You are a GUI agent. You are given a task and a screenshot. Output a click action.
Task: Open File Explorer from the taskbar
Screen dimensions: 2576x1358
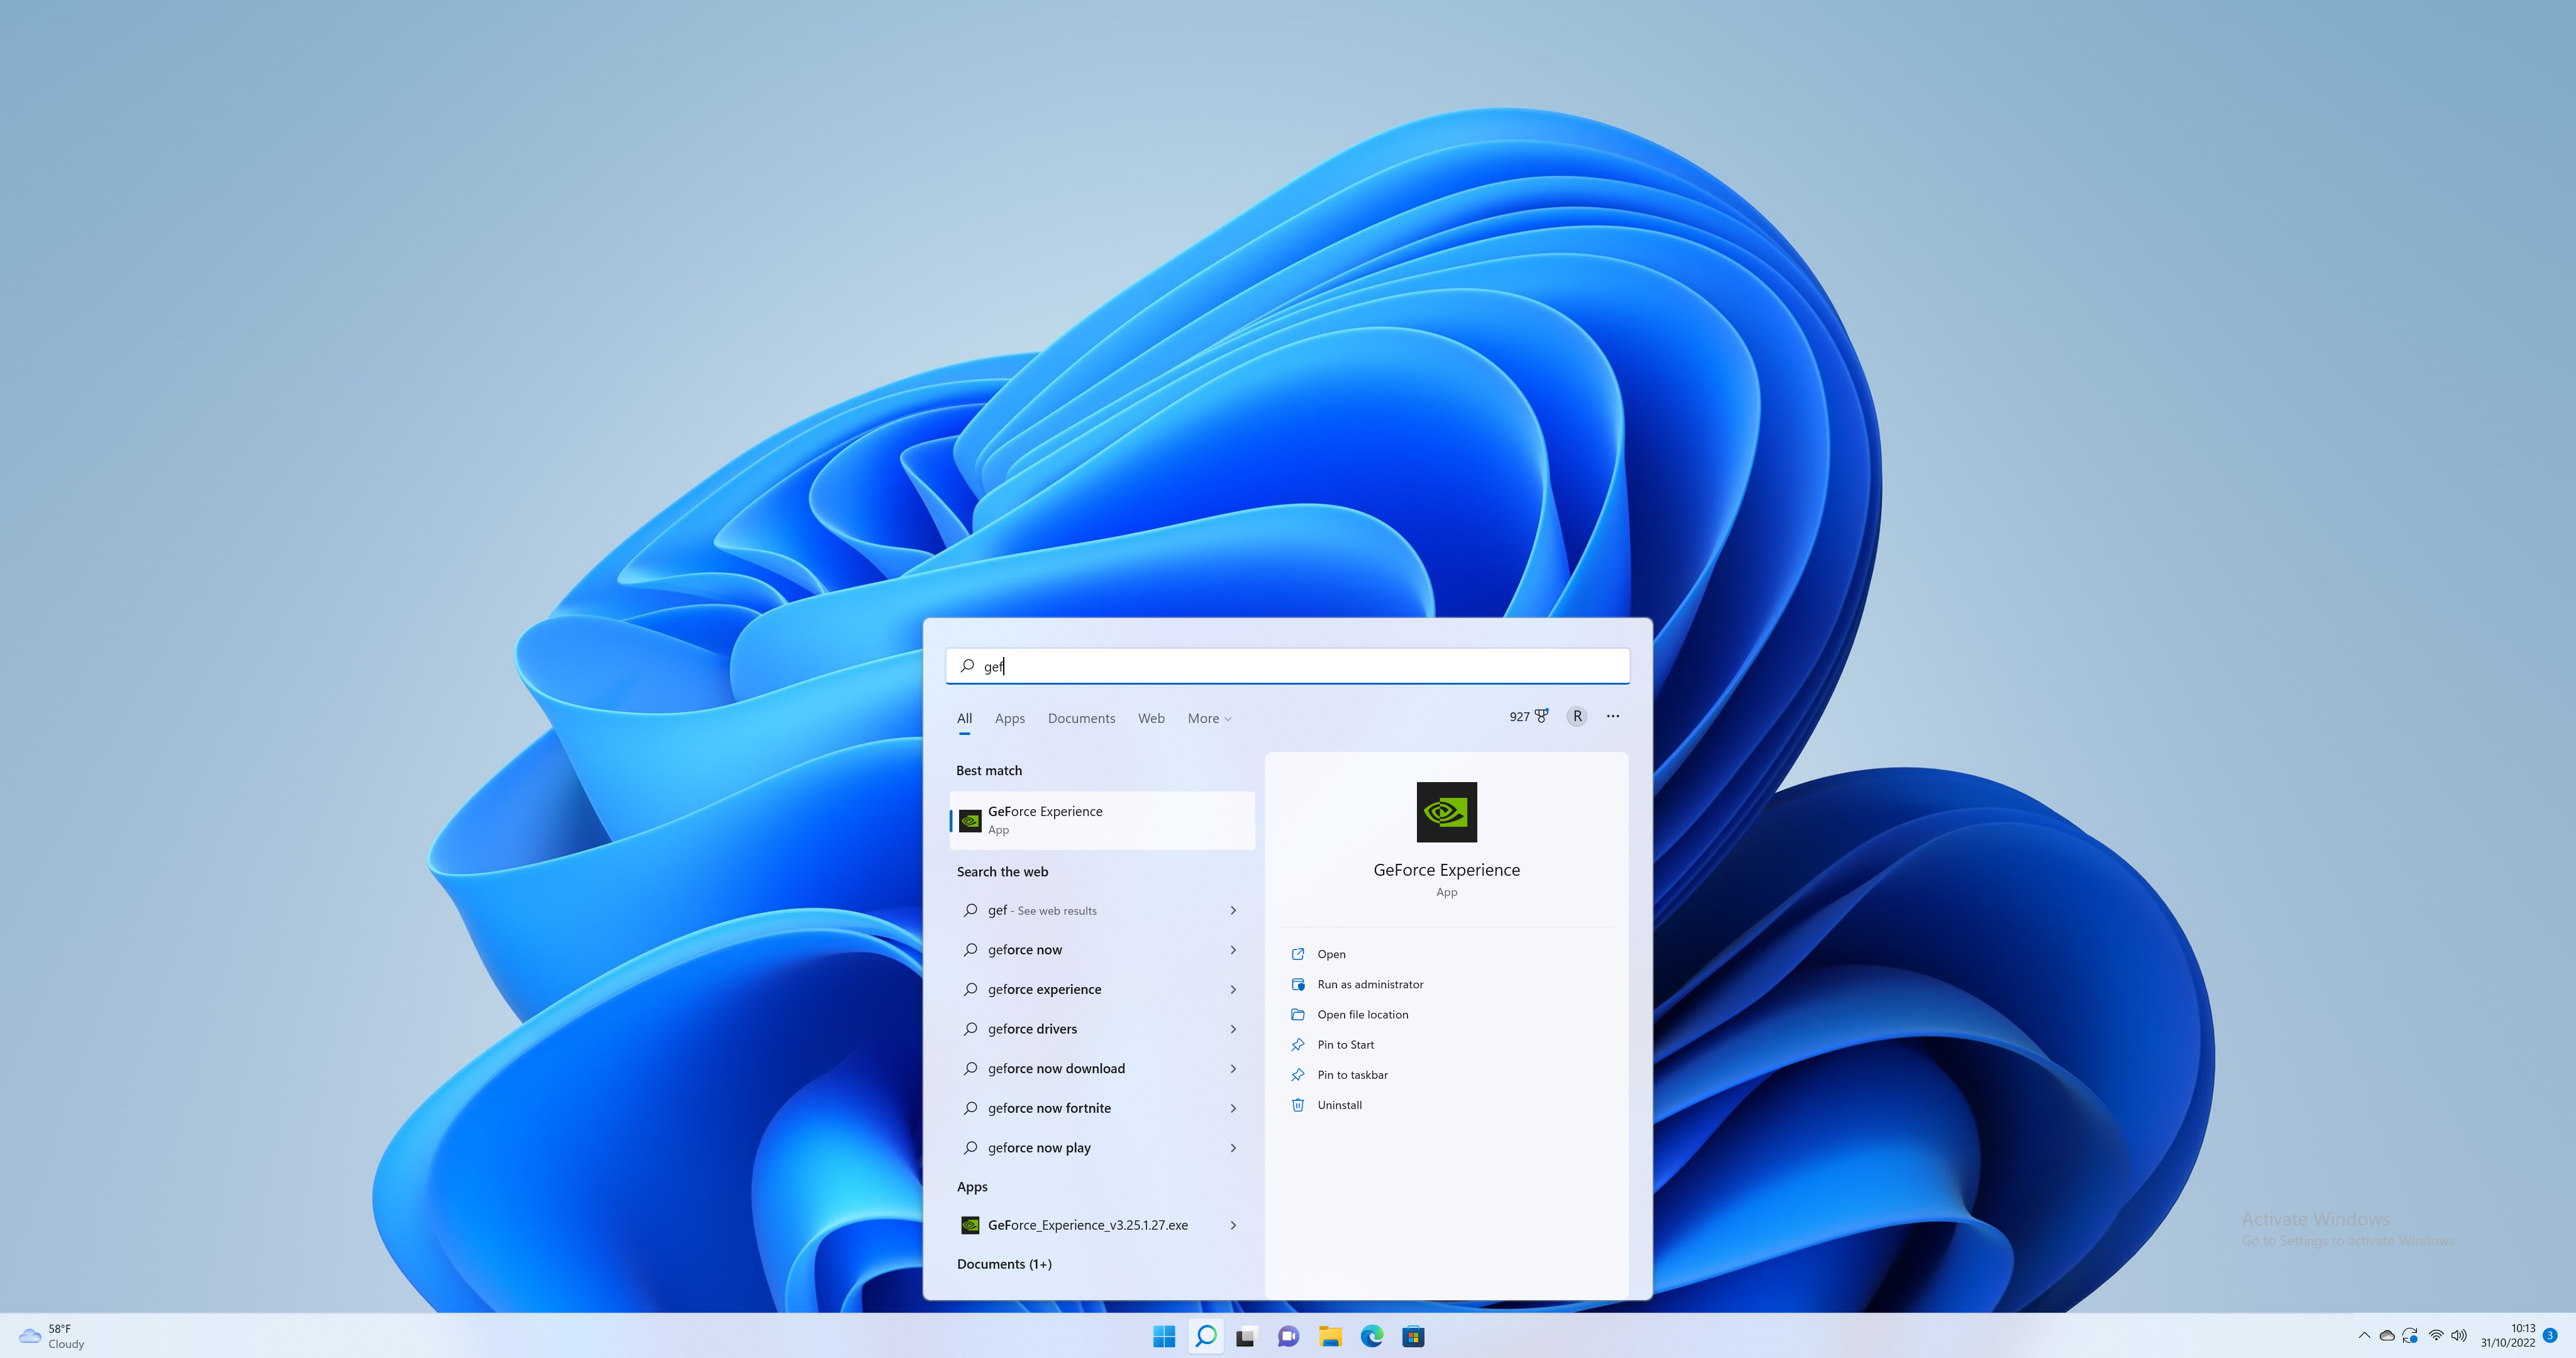[1330, 1336]
